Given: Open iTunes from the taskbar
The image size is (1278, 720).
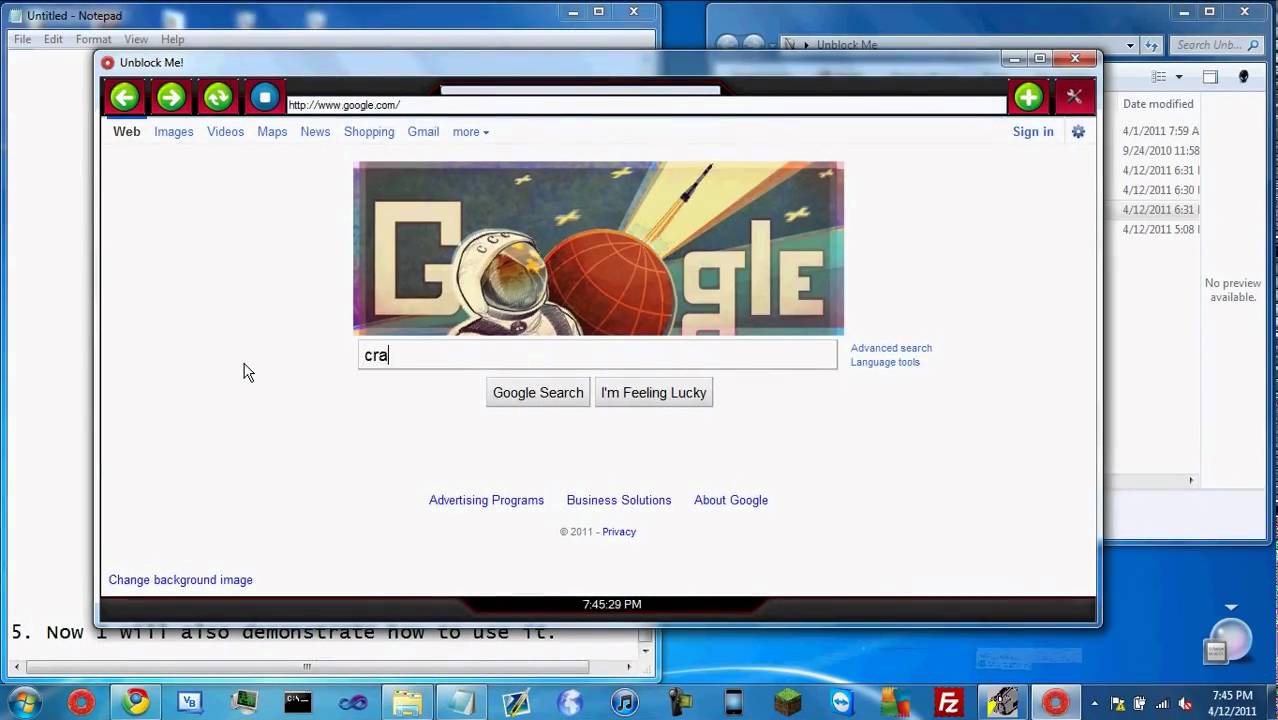Looking at the screenshot, I should click(x=625, y=703).
